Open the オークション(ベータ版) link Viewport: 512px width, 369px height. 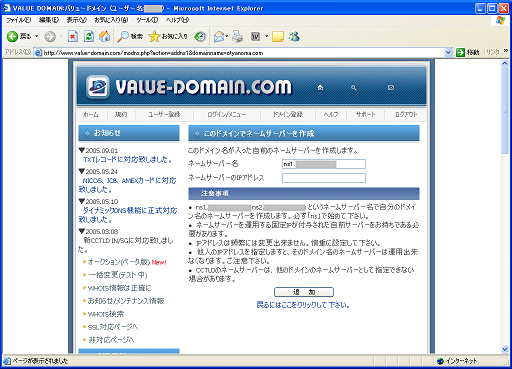point(119,262)
